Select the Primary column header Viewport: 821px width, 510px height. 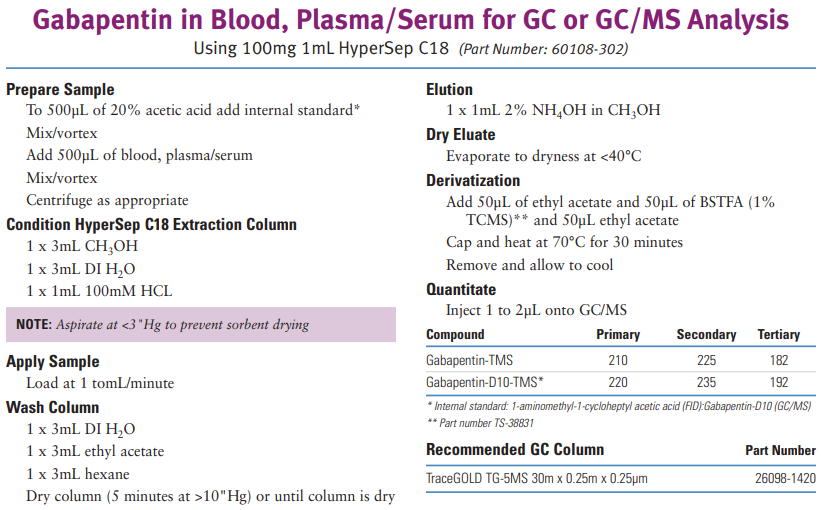(618, 335)
